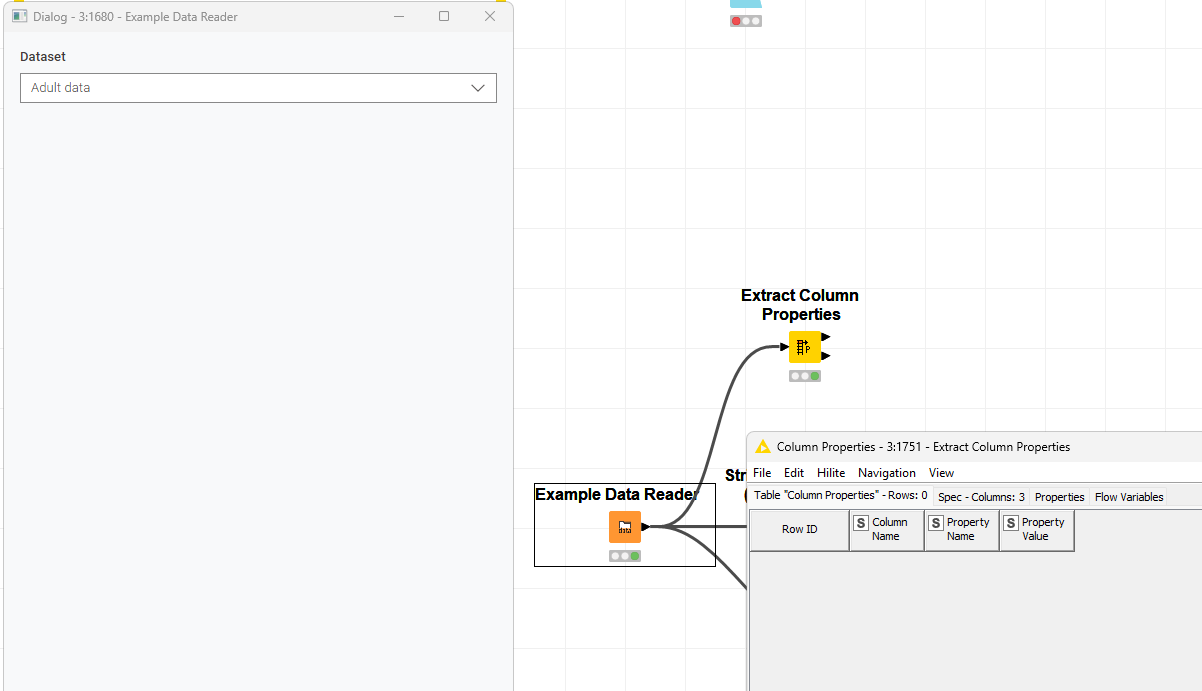The image size is (1202, 691).
Task: Click Extract Column Properties status traffic light
Action: [x=804, y=376]
